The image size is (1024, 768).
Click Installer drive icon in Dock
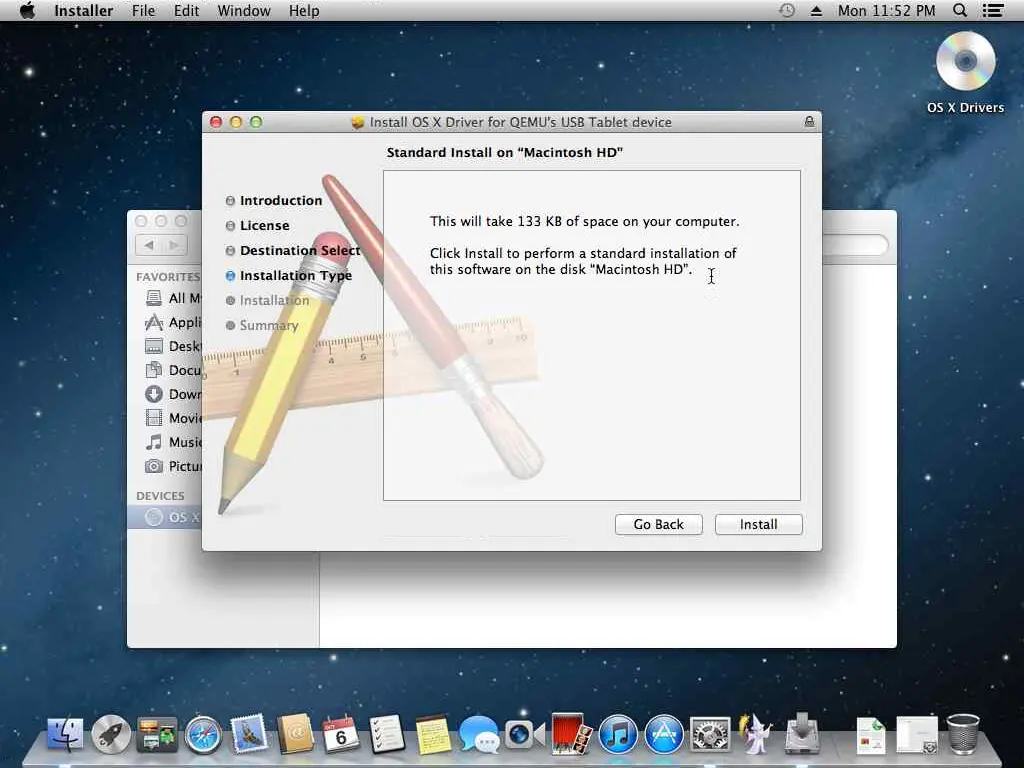click(x=802, y=734)
